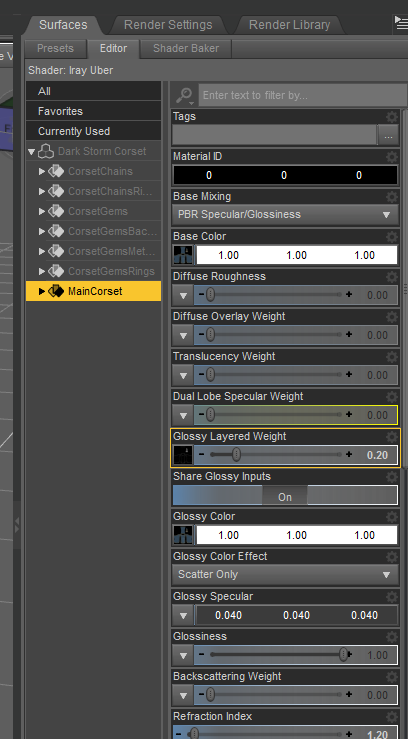
Task: Open the Glossy Color Effect dropdown
Action: click(285, 575)
